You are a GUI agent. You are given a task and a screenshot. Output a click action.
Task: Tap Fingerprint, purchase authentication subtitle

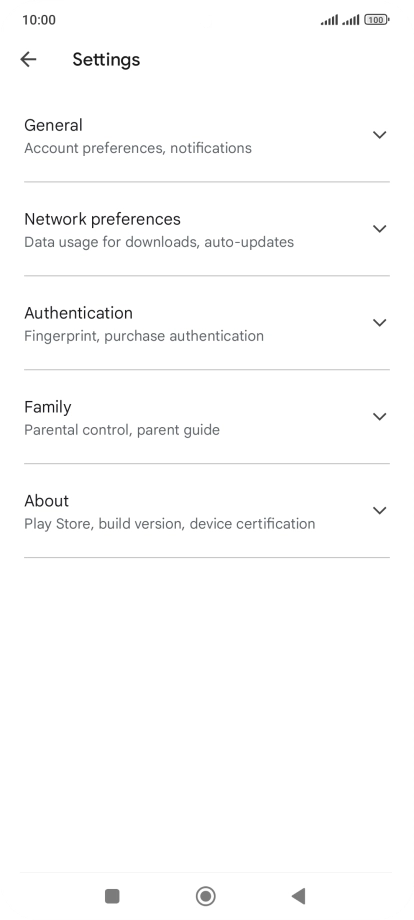[144, 336]
